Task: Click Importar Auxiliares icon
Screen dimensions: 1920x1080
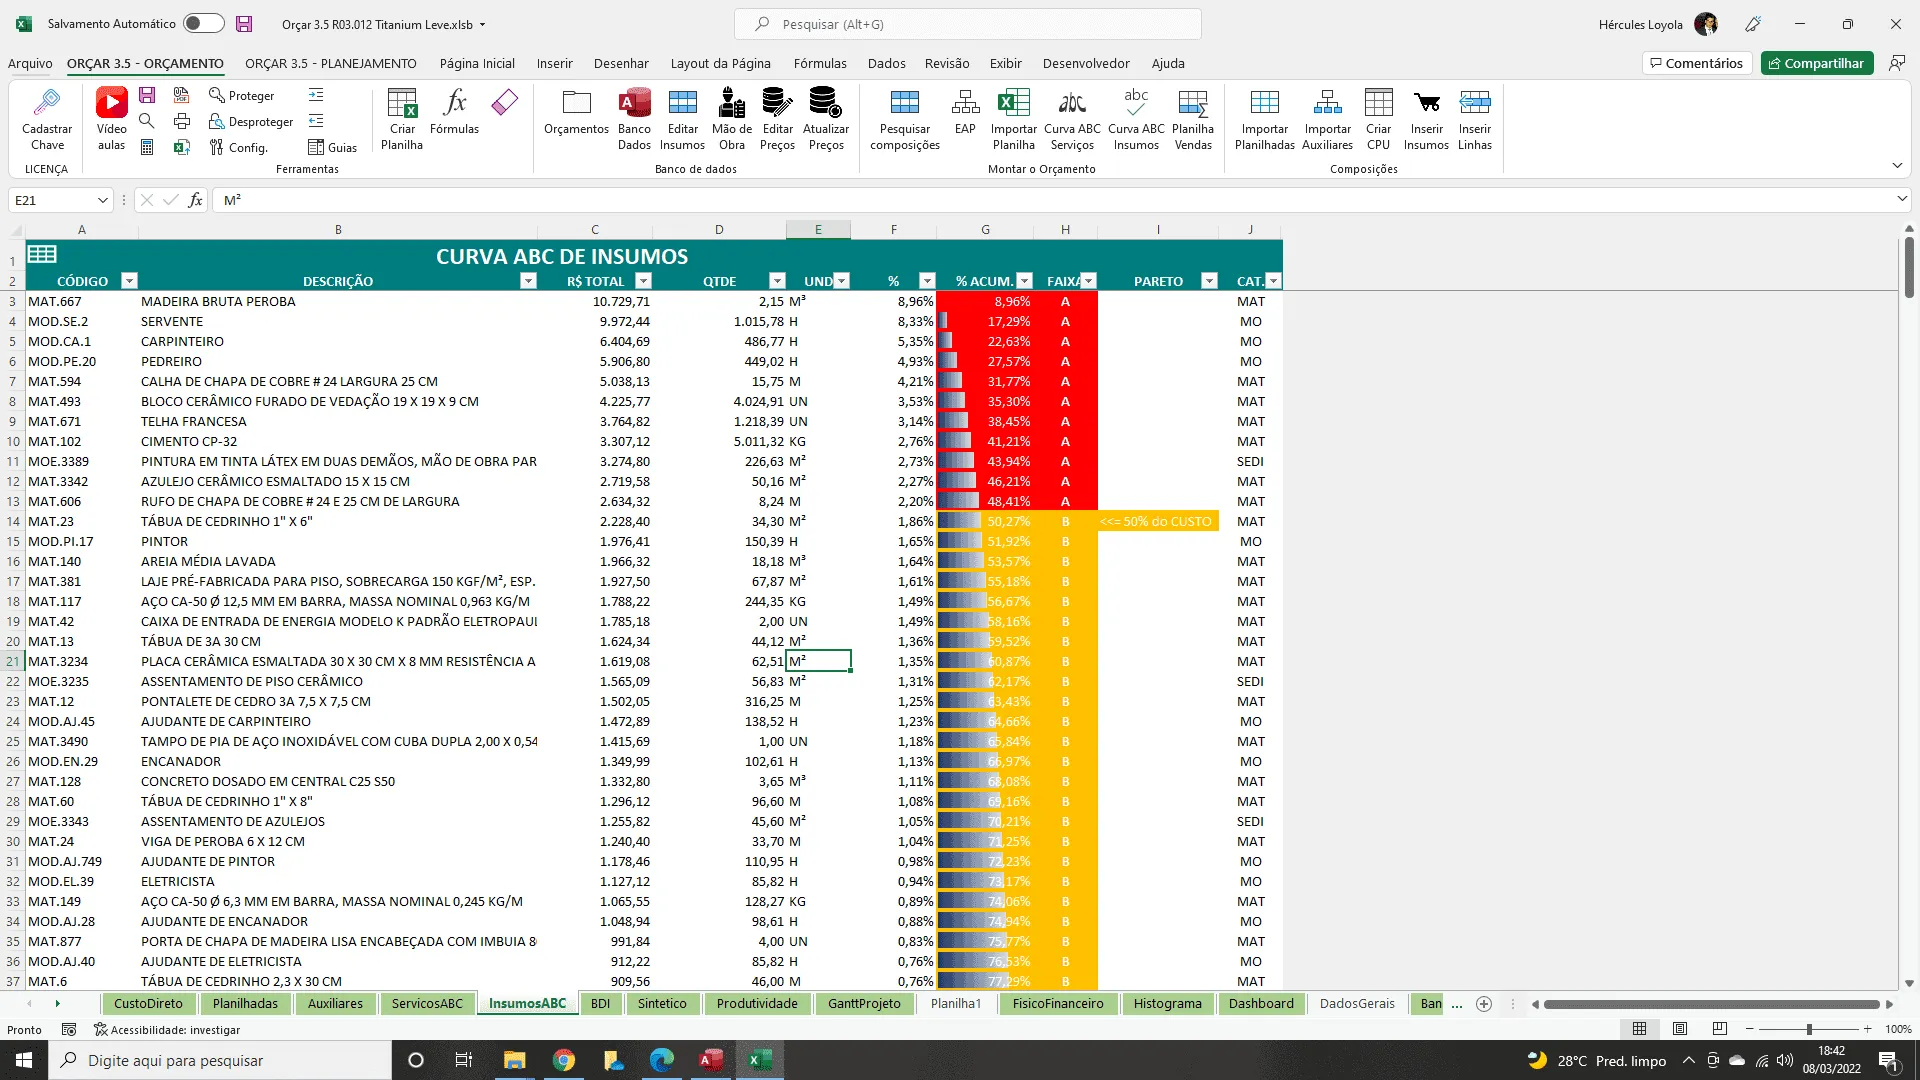Action: pyautogui.click(x=1328, y=102)
